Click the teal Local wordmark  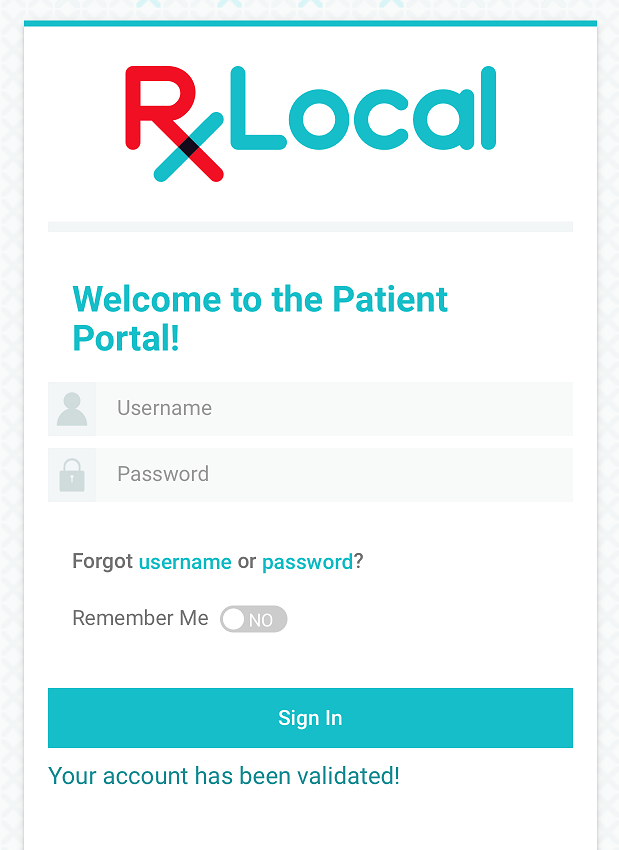(363, 108)
